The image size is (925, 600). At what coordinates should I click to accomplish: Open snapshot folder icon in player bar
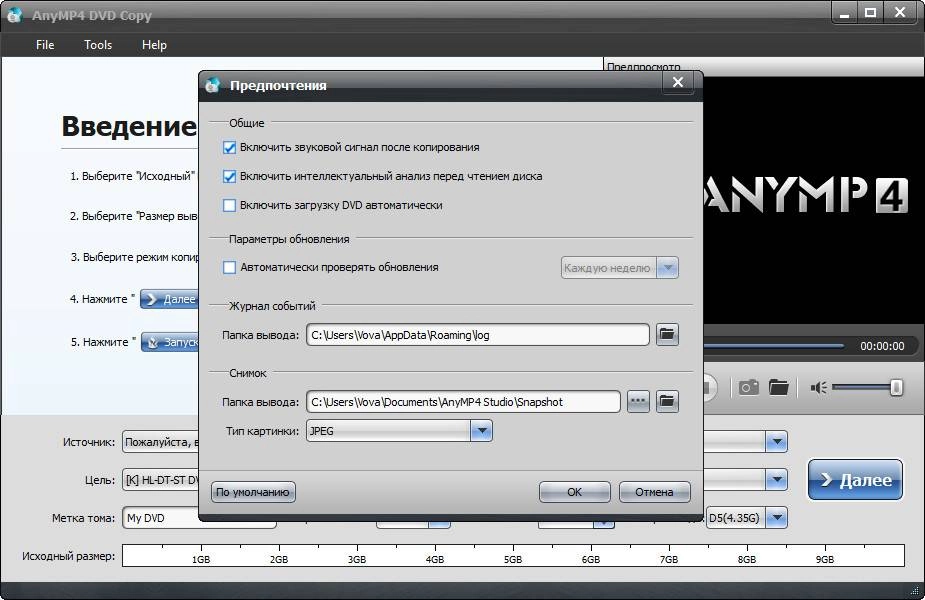point(779,388)
